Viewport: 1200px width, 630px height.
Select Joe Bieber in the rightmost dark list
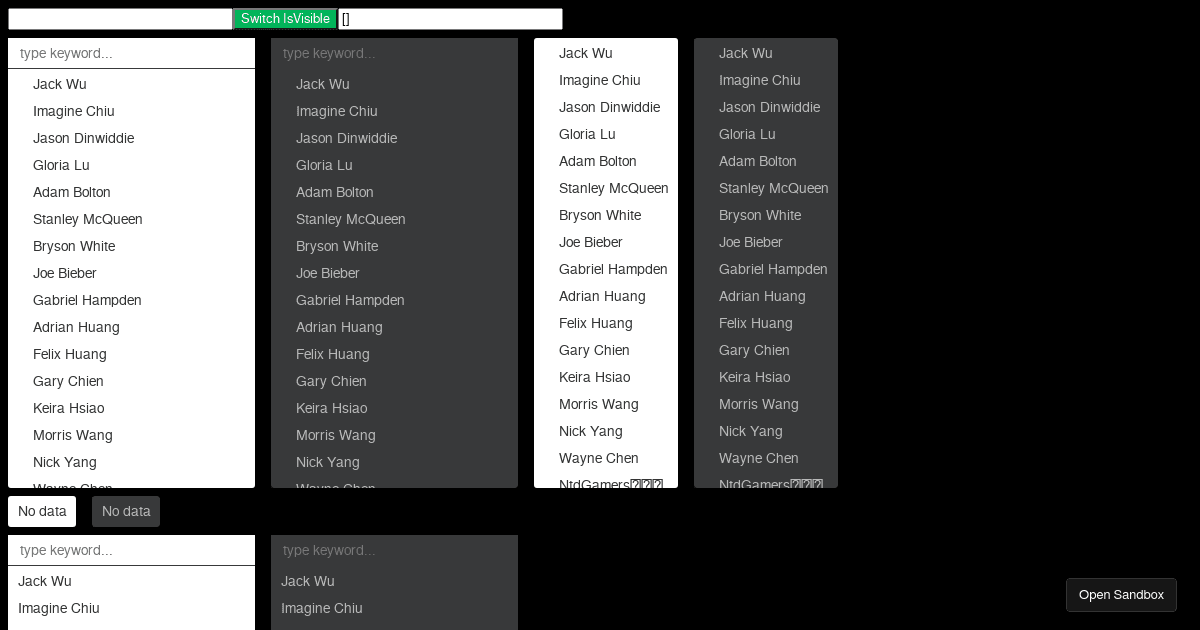750,242
